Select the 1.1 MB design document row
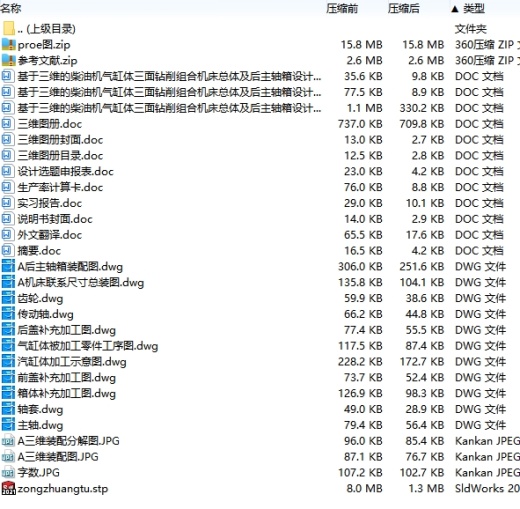This screenshot has width=520, height=509. click(x=260, y=108)
